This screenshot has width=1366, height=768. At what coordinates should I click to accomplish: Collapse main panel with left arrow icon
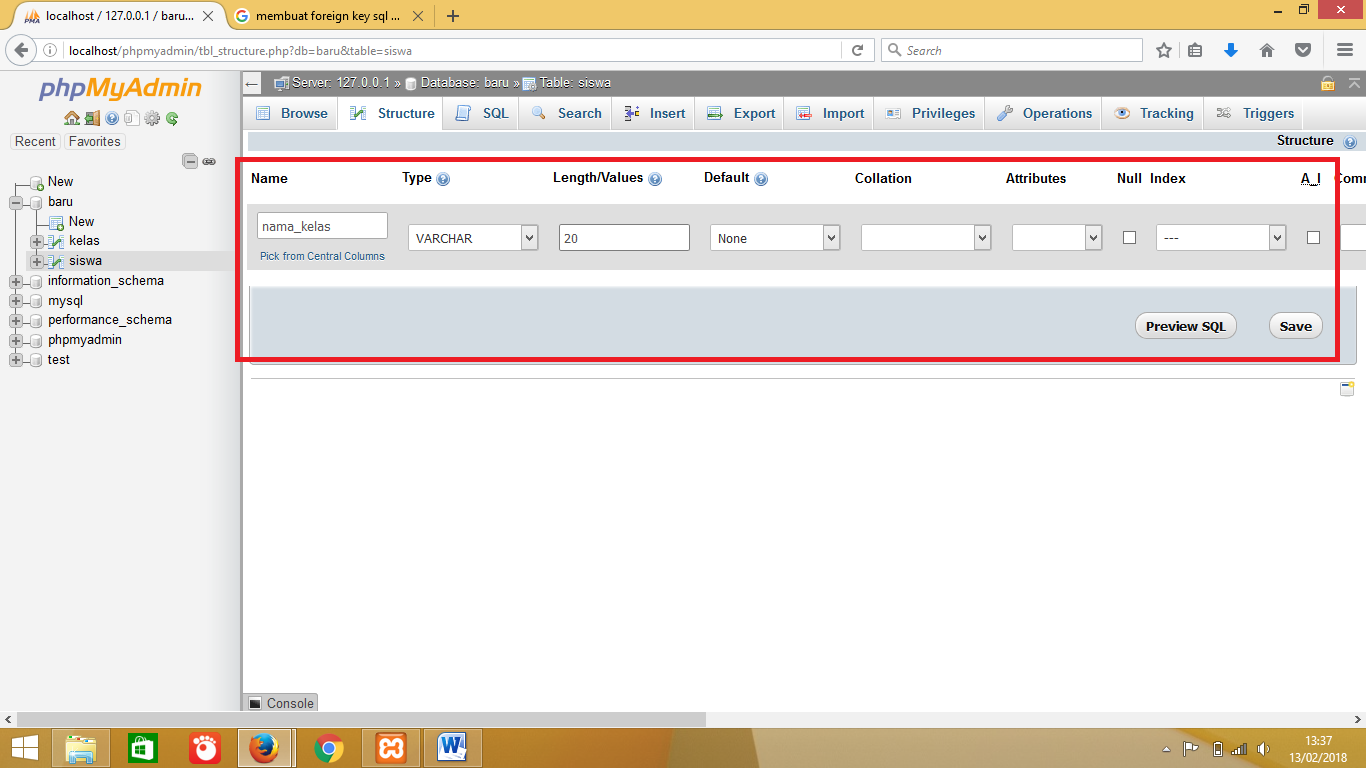tap(252, 83)
